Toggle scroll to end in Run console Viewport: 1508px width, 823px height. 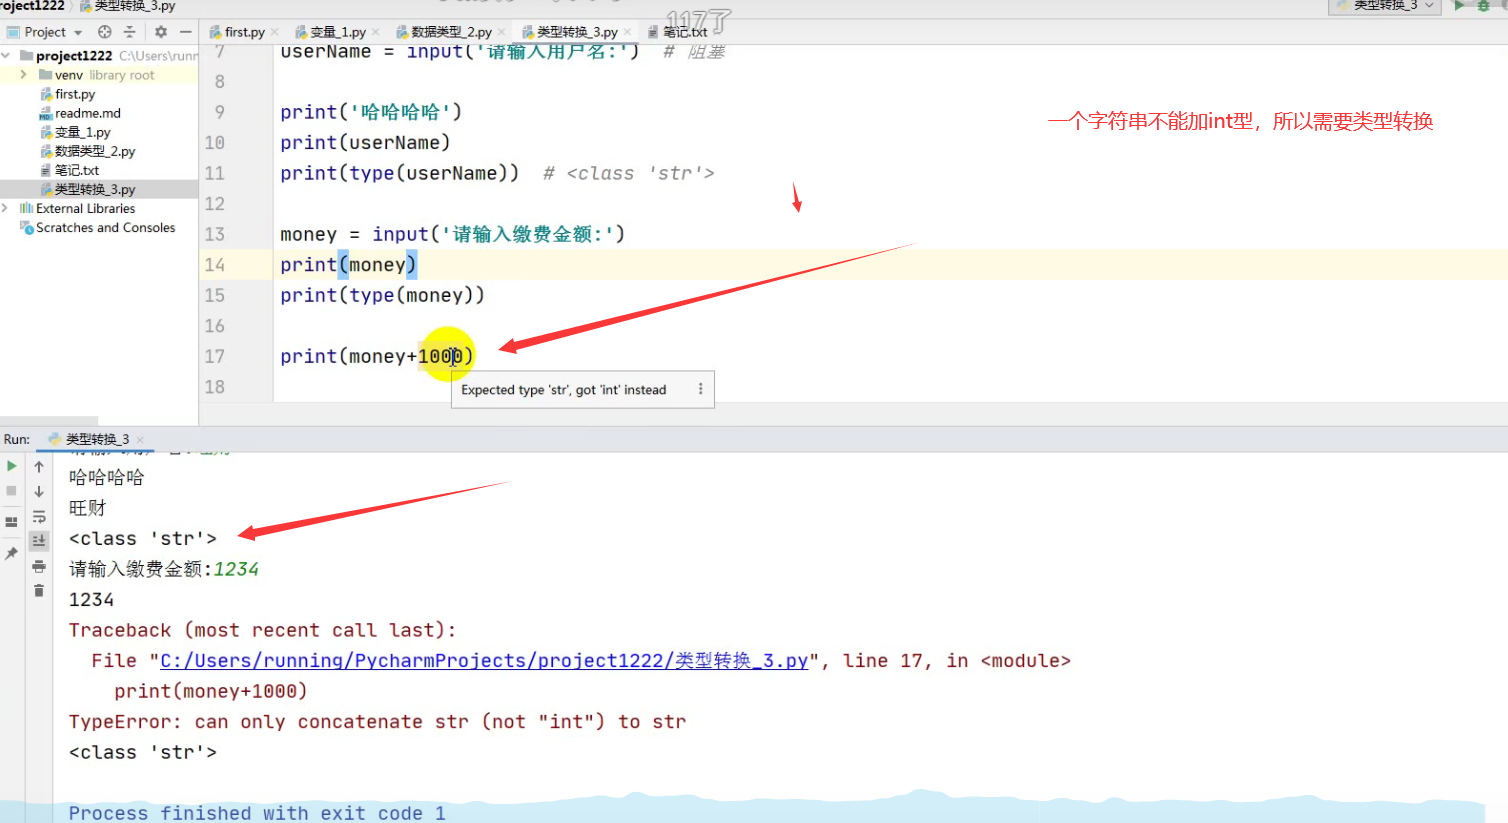coord(39,541)
